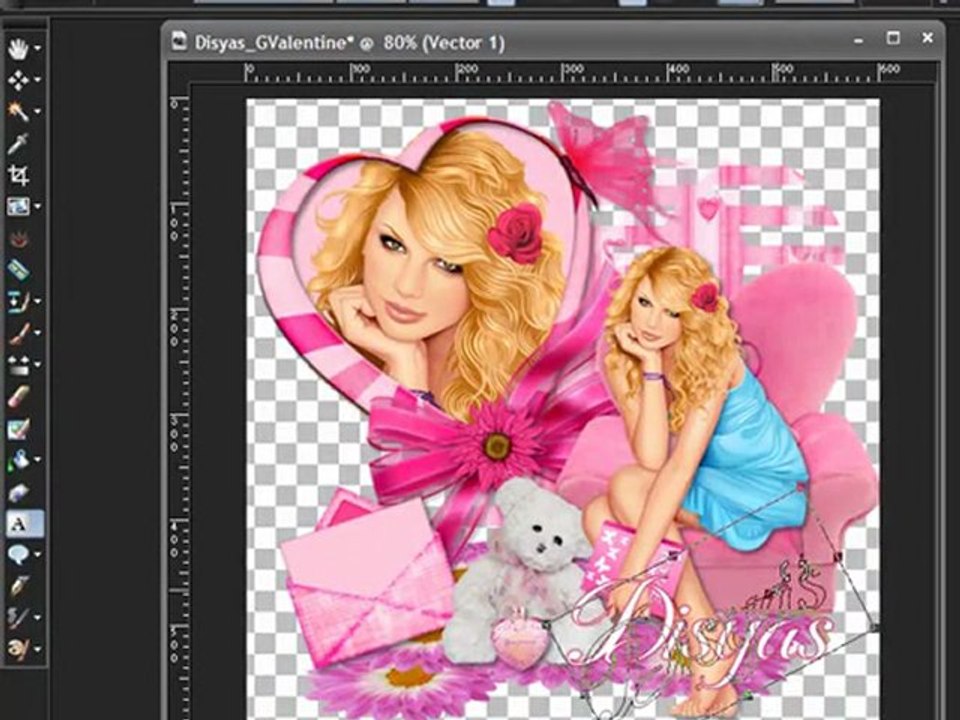Screen dimensions: 960x720
Task: Expand the Move tool flyout arrow
Action: (38, 80)
